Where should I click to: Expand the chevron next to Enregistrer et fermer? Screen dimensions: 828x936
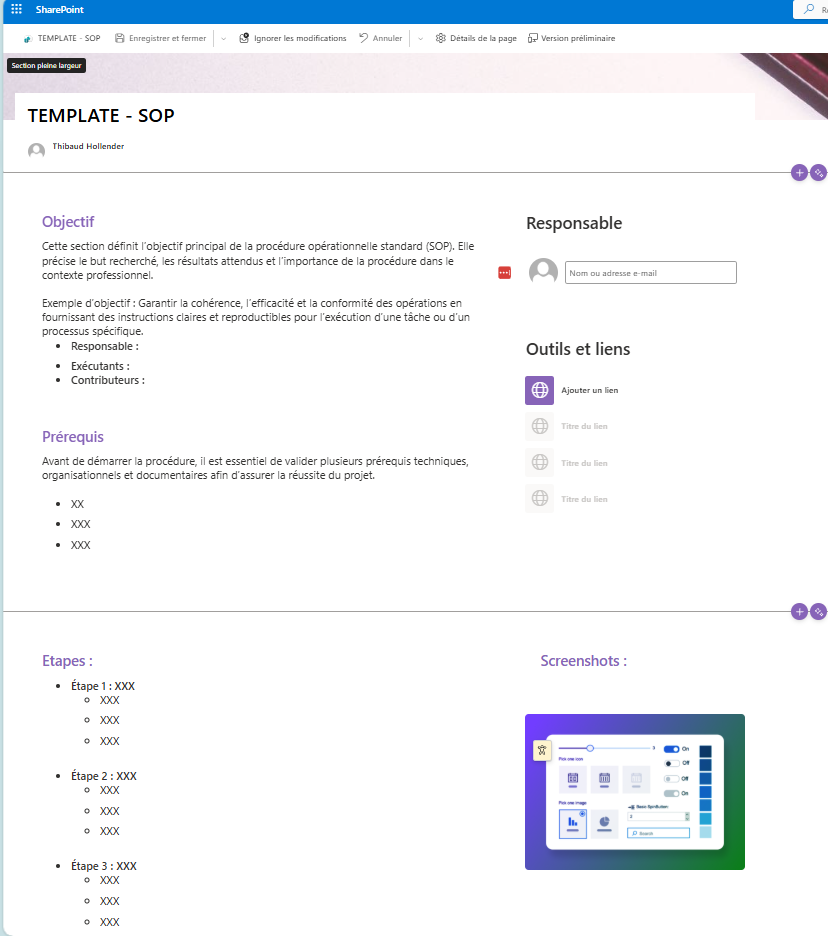tap(223, 39)
